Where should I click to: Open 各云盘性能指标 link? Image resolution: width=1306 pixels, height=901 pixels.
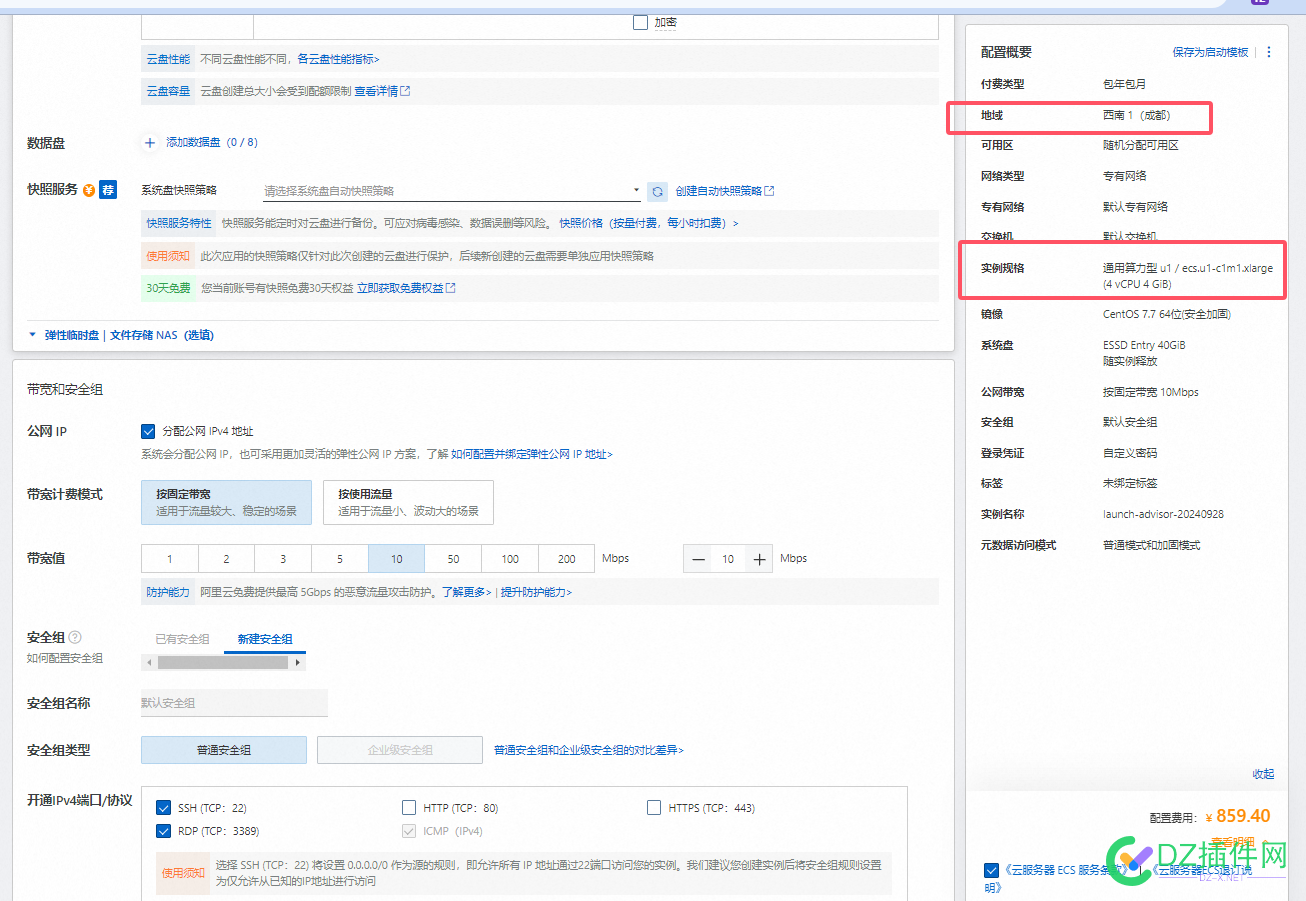[338, 59]
